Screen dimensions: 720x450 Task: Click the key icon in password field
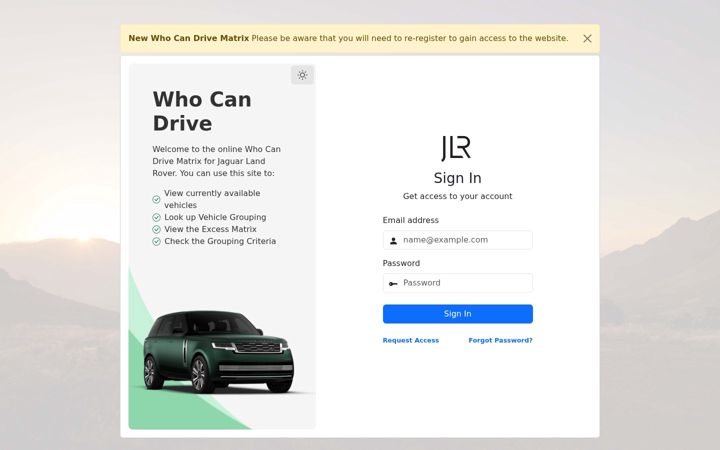tap(393, 284)
